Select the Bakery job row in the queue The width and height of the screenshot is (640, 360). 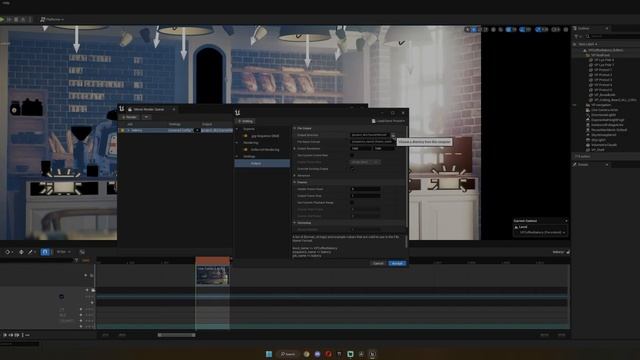(176, 130)
